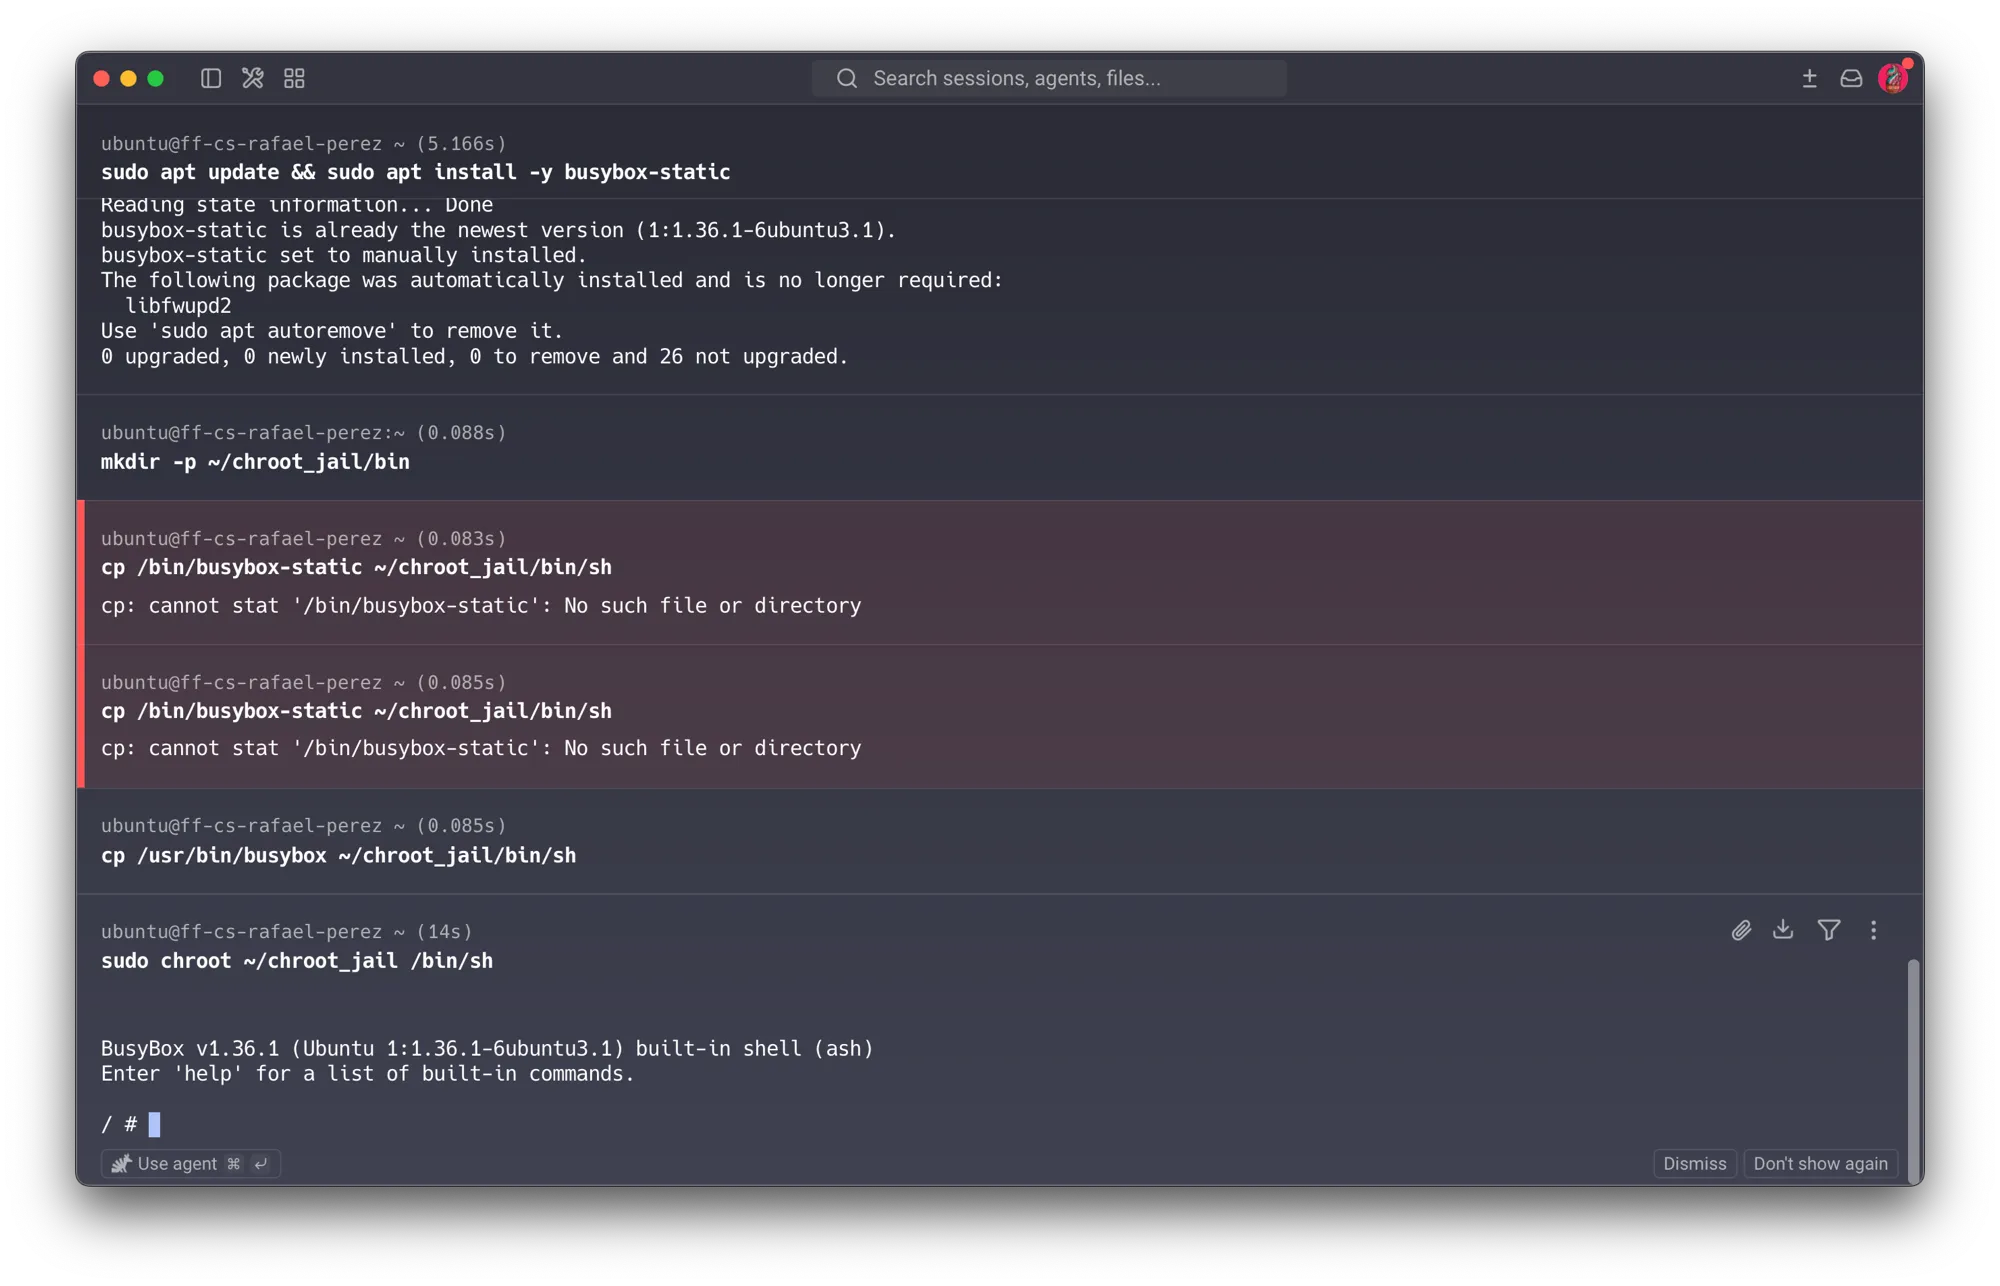Click 'Enter help for a list' line
The height and width of the screenshot is (1286, 2000).
coord(368,1074)
